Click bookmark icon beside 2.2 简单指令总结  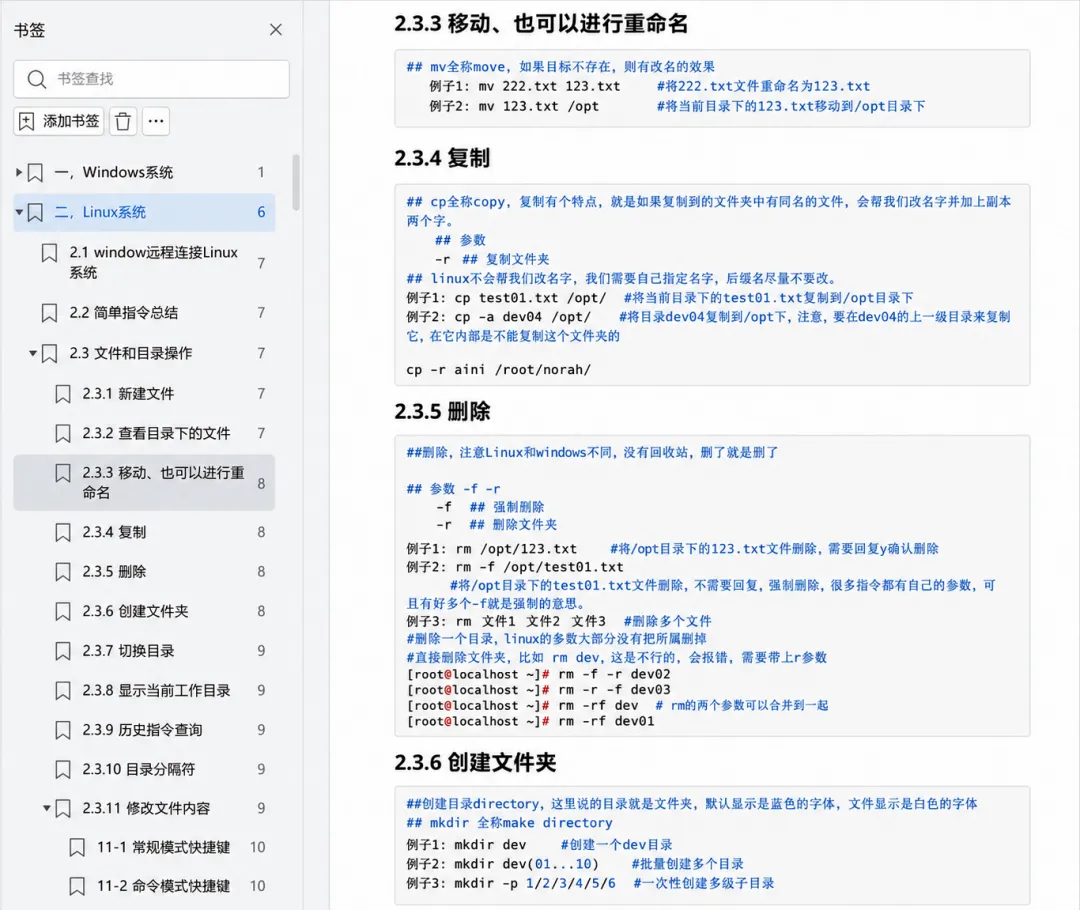[x=49, y=313]
